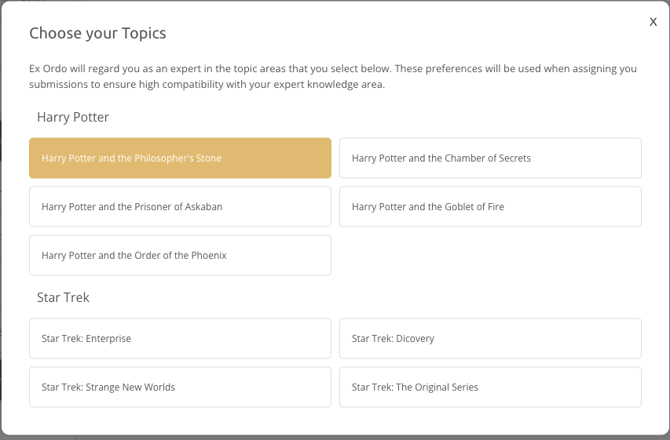Toggle the highlighted Philosopher's Stone topic off
The width and height of the screenshot is (670, 440).
click(x=180, y=158)
